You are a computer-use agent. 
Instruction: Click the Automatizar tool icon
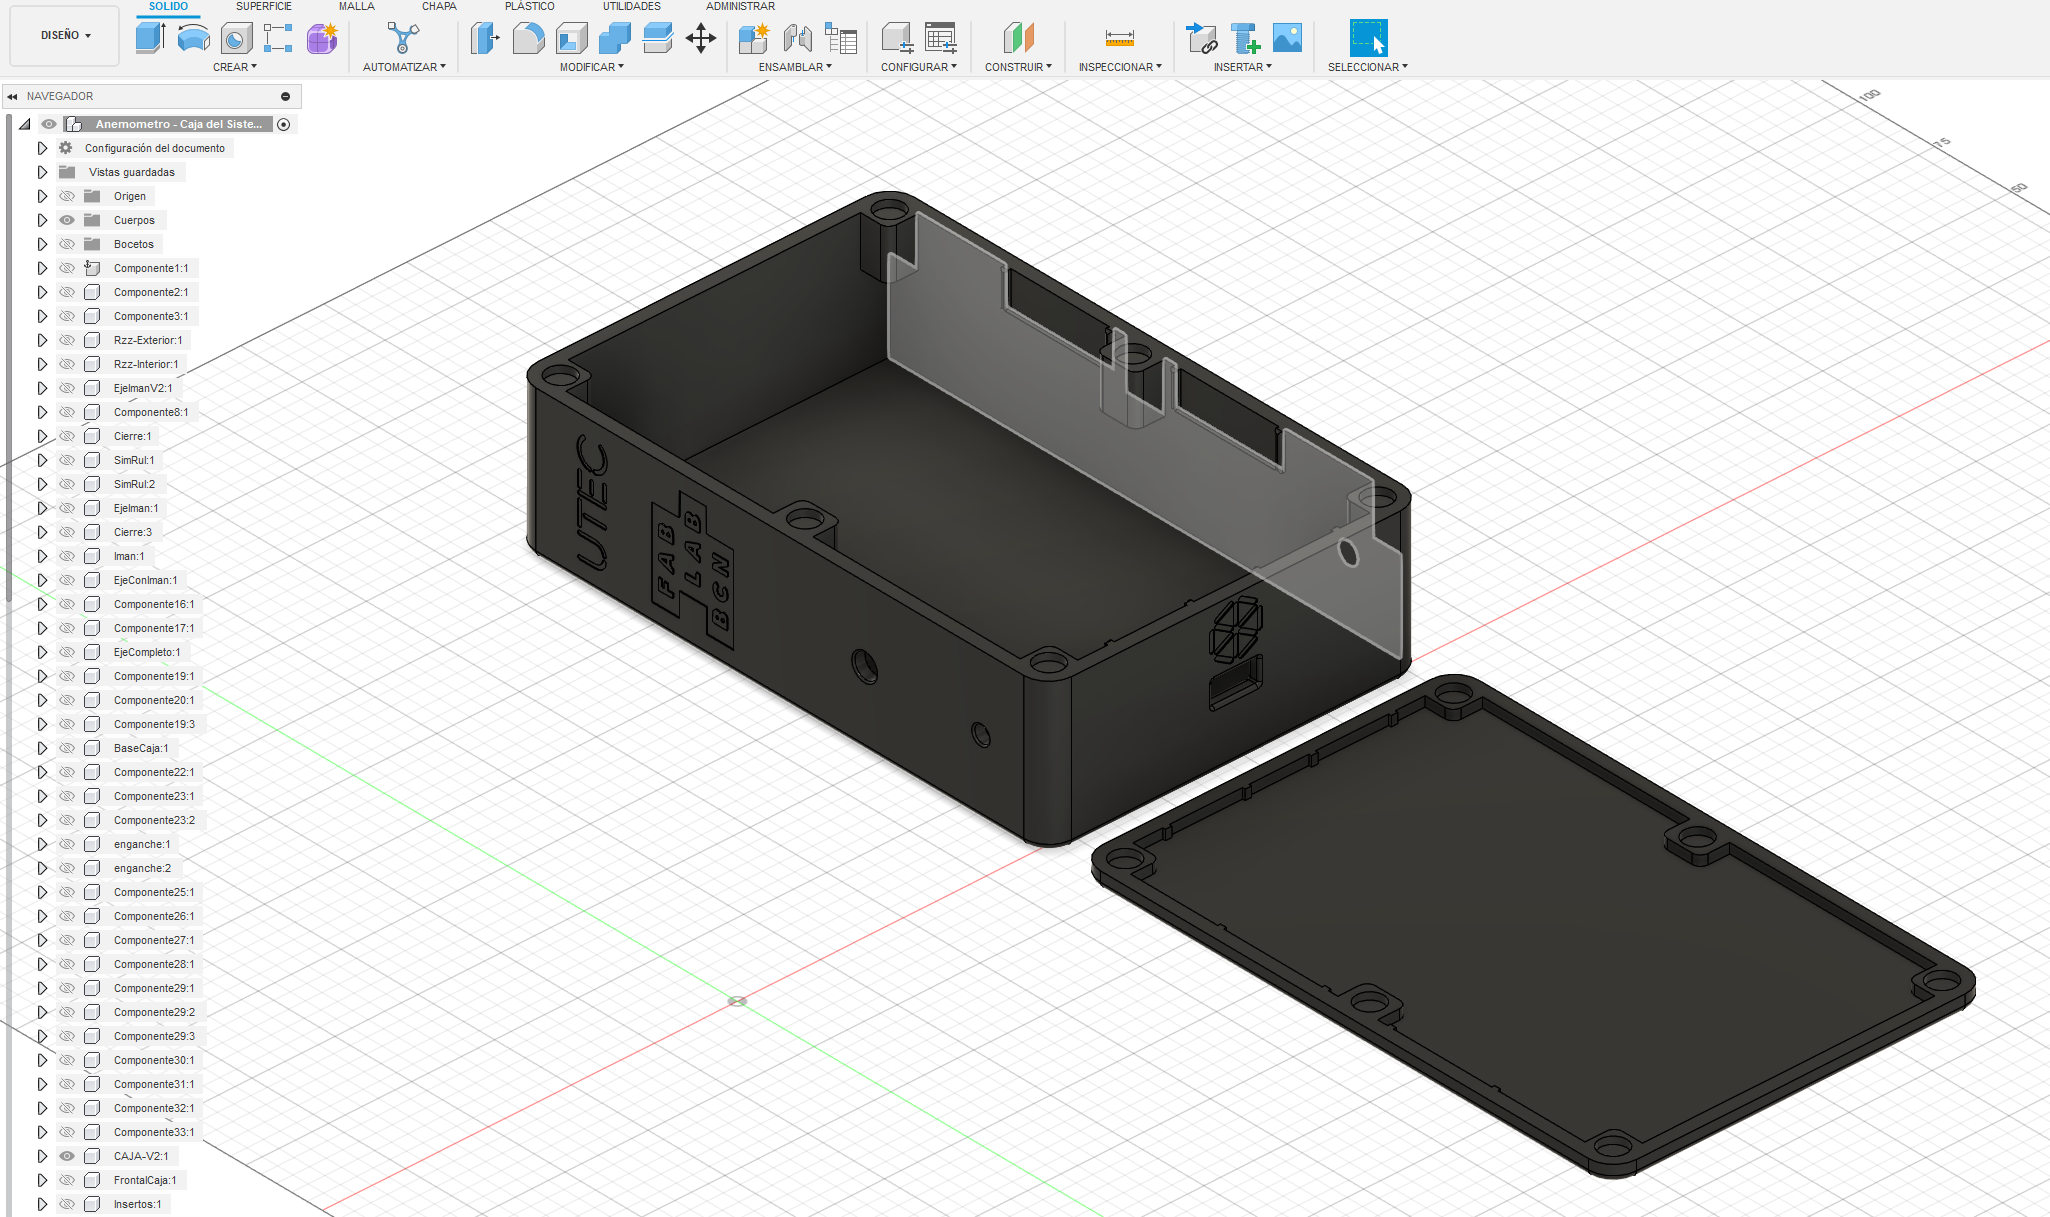pyautogui.click(x=403, y=38)
